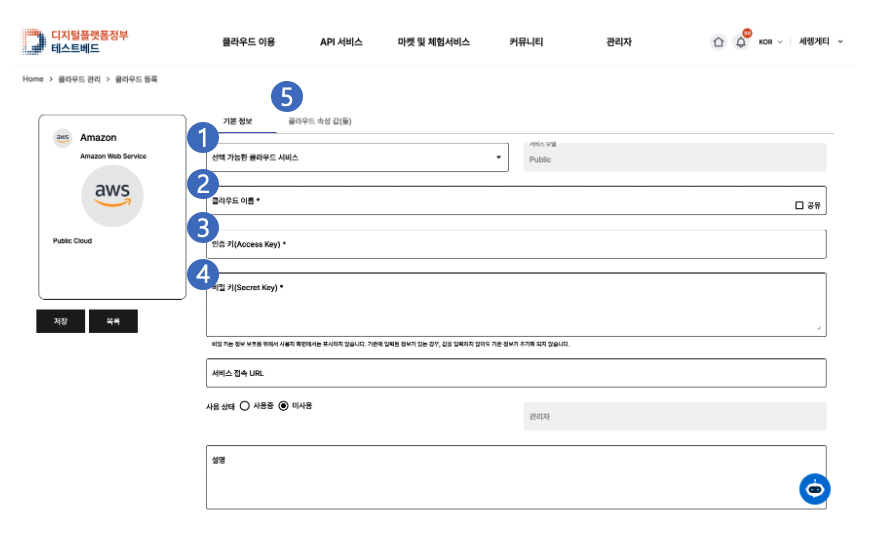This screenshot has width=873, height=544.
Task: Switch to the 클라우드 속성 값(들) tab
Action: (319, 121)
